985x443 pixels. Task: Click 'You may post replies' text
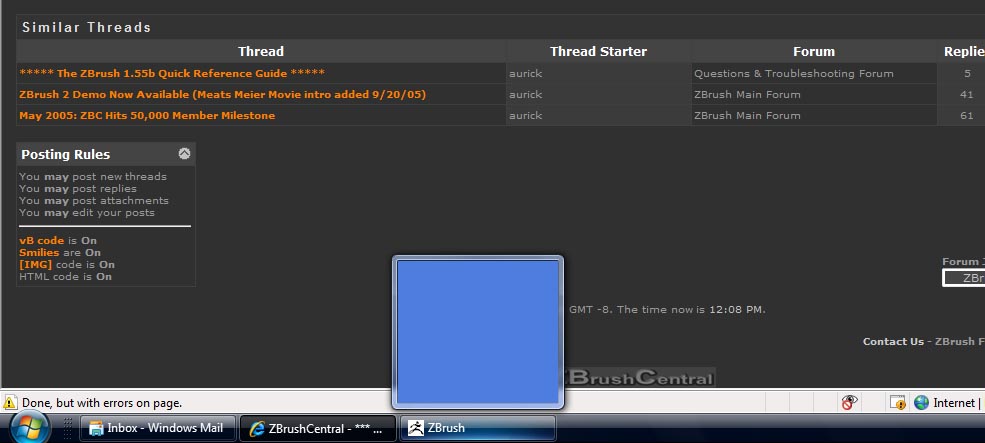78,189
